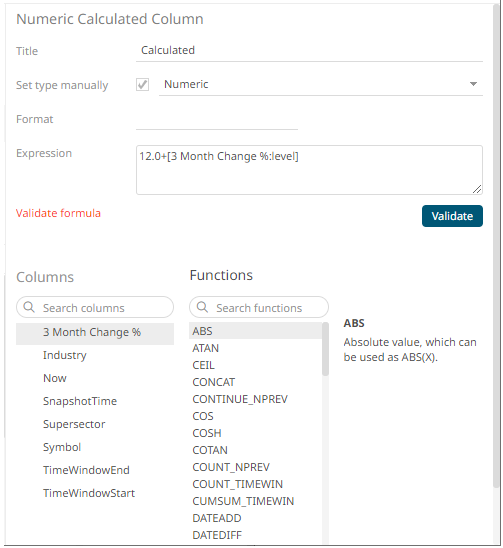Choose the ABS function in list
This screenshot has height=548, width=503.
tap(255, 331)
